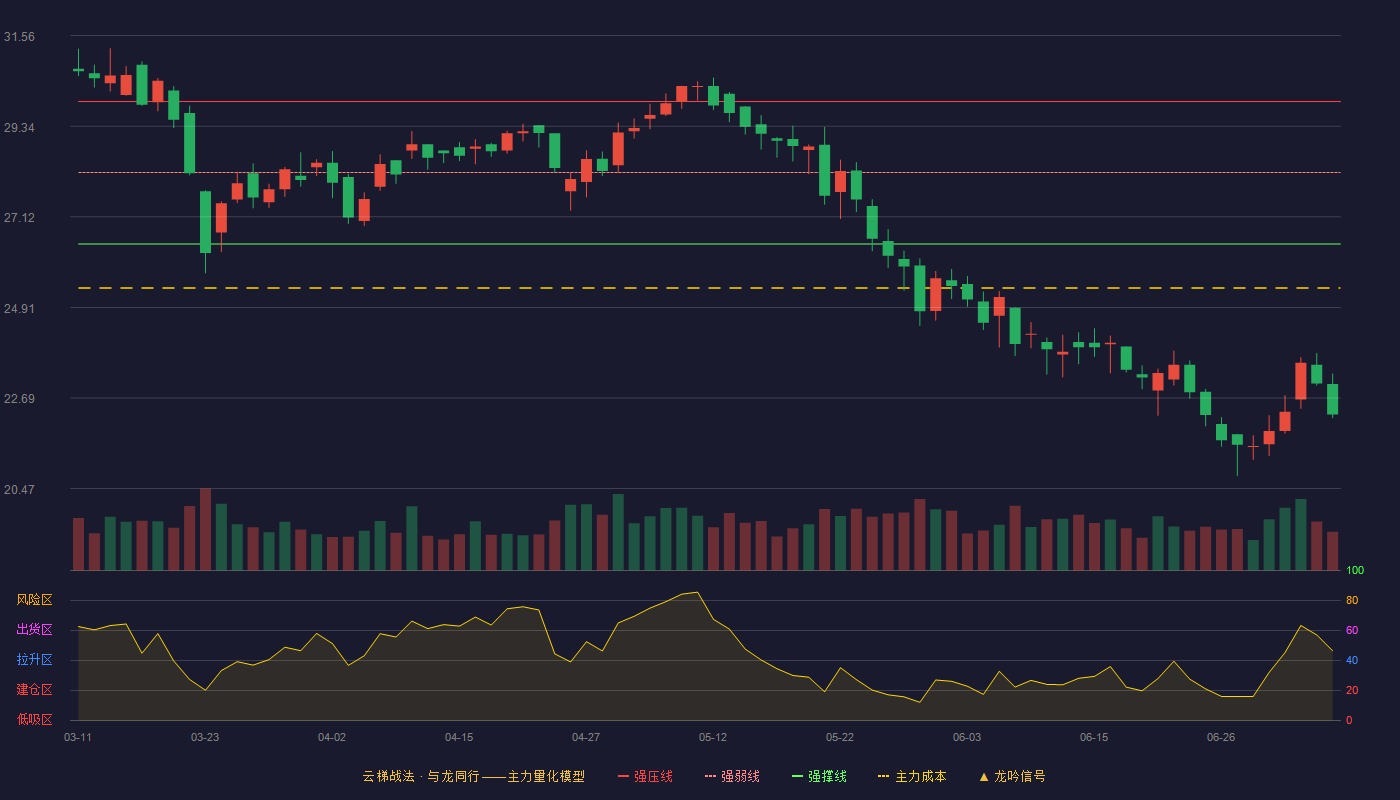
Task: Click the 06-26 date axis label
Action: click(x=1221, y=737)
